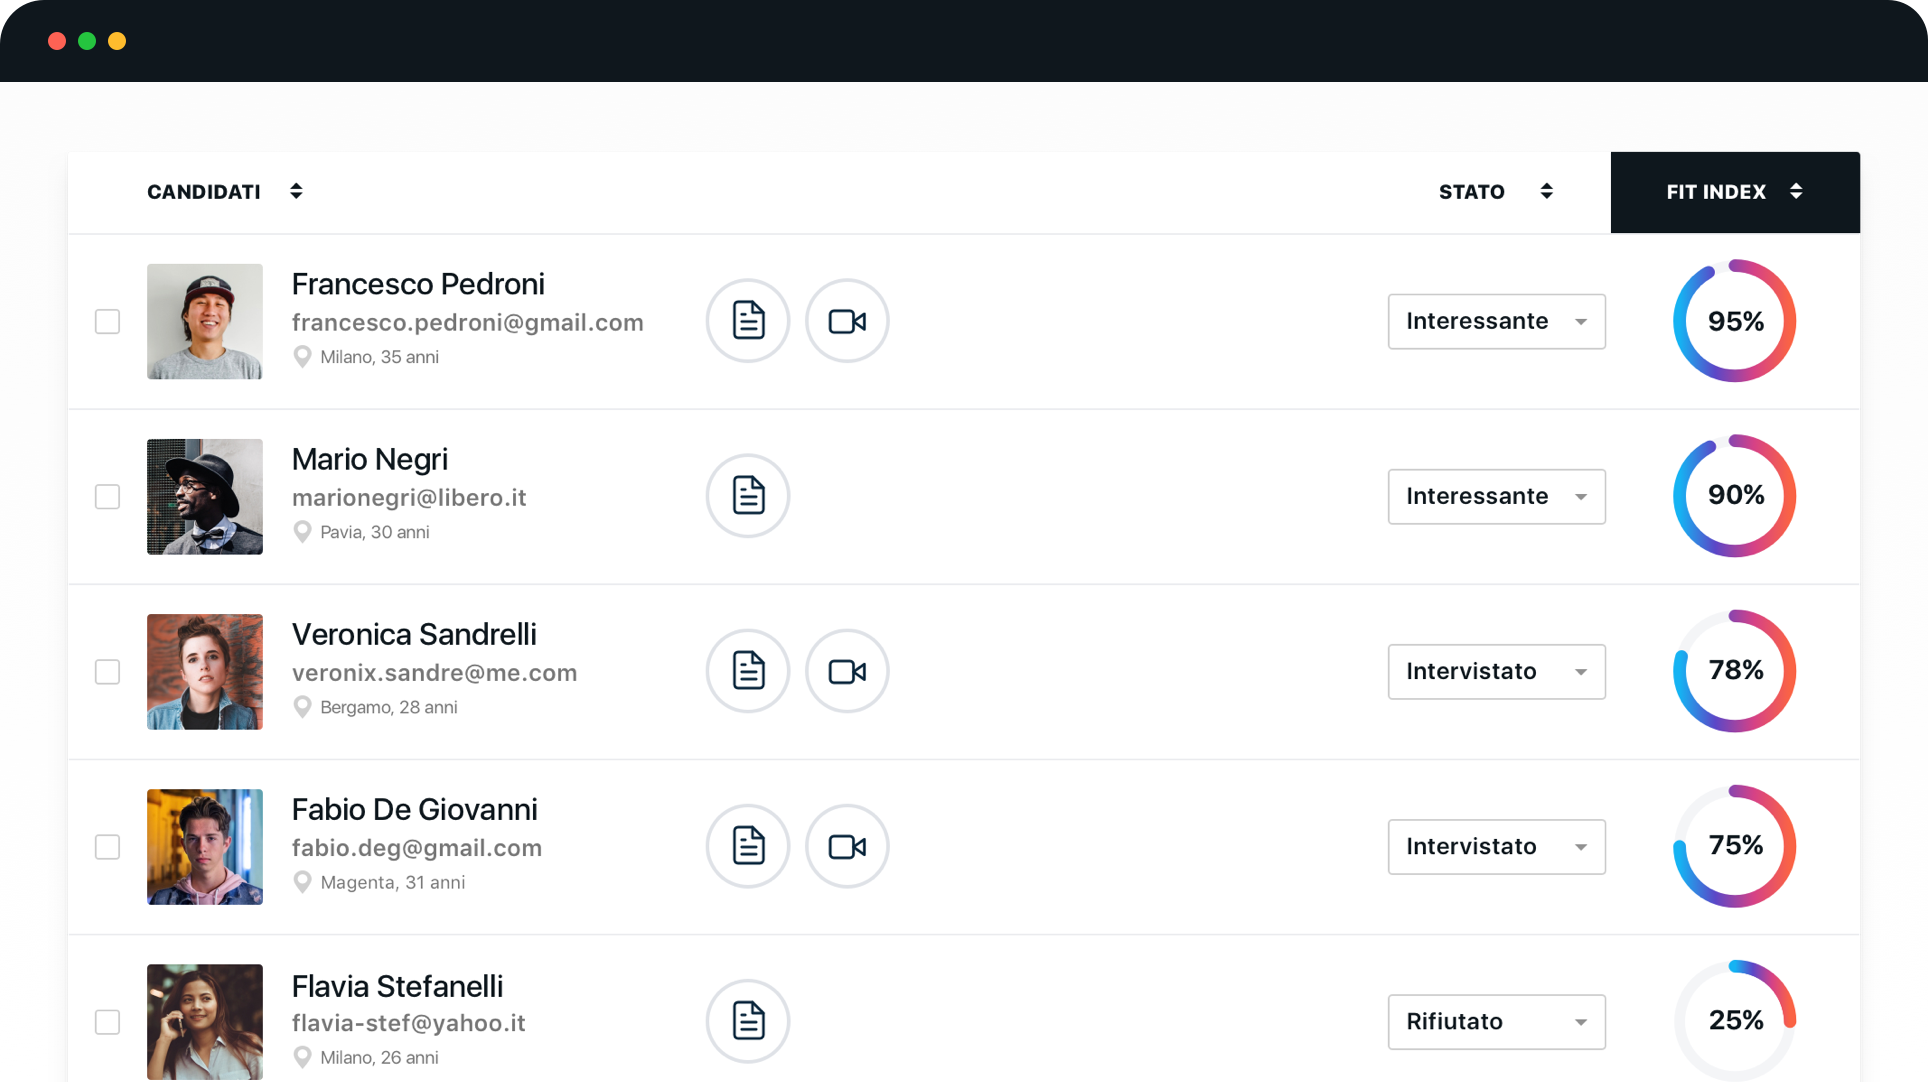
Task: Check the box beside Fabio De Giovanni
Action: (x=107, y=846)
